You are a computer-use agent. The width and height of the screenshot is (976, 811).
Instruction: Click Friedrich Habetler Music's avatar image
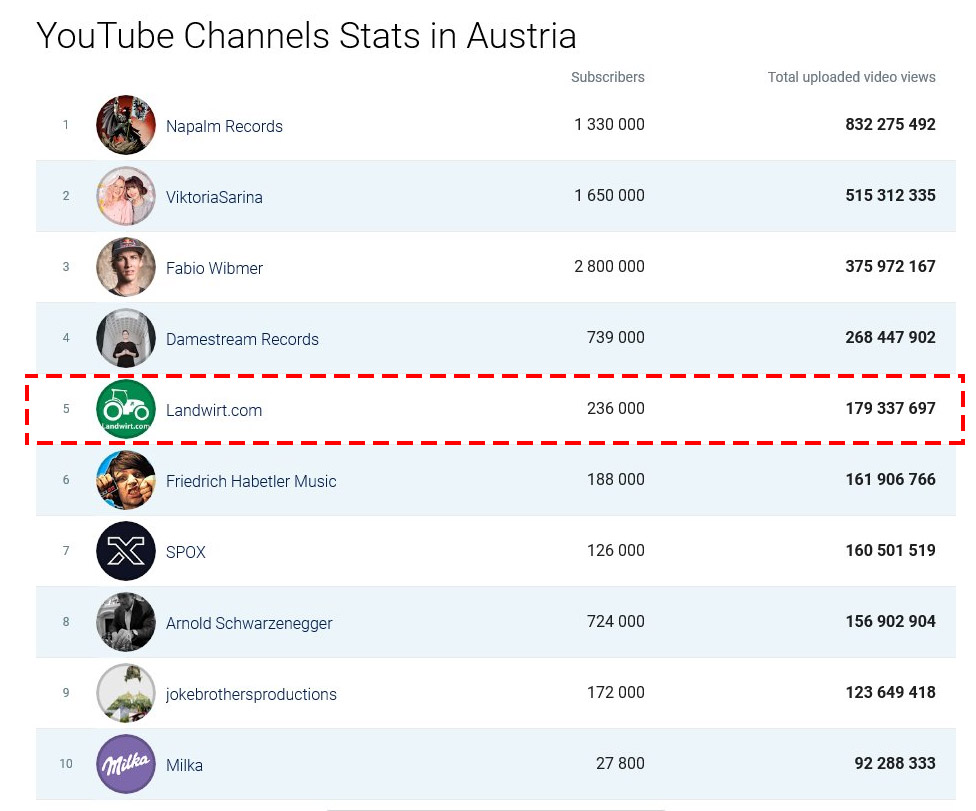pyautogui.click(x=126, y=480)
